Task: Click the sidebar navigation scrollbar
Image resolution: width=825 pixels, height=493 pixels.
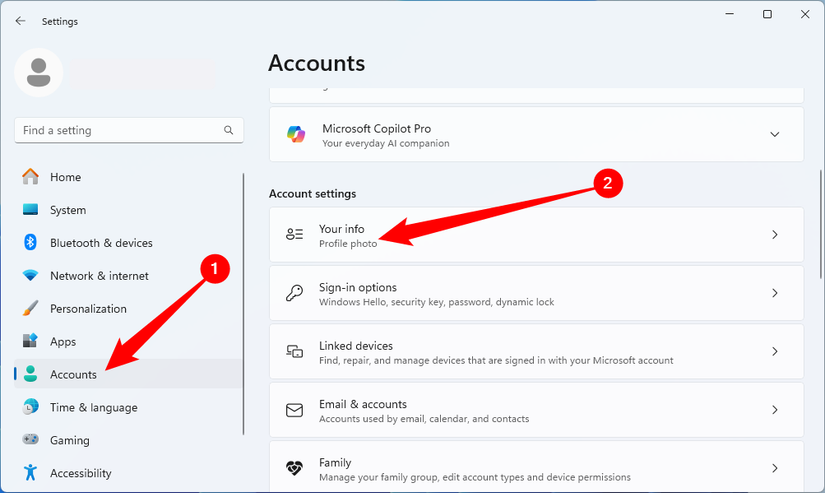Action: tap(243, 304)
